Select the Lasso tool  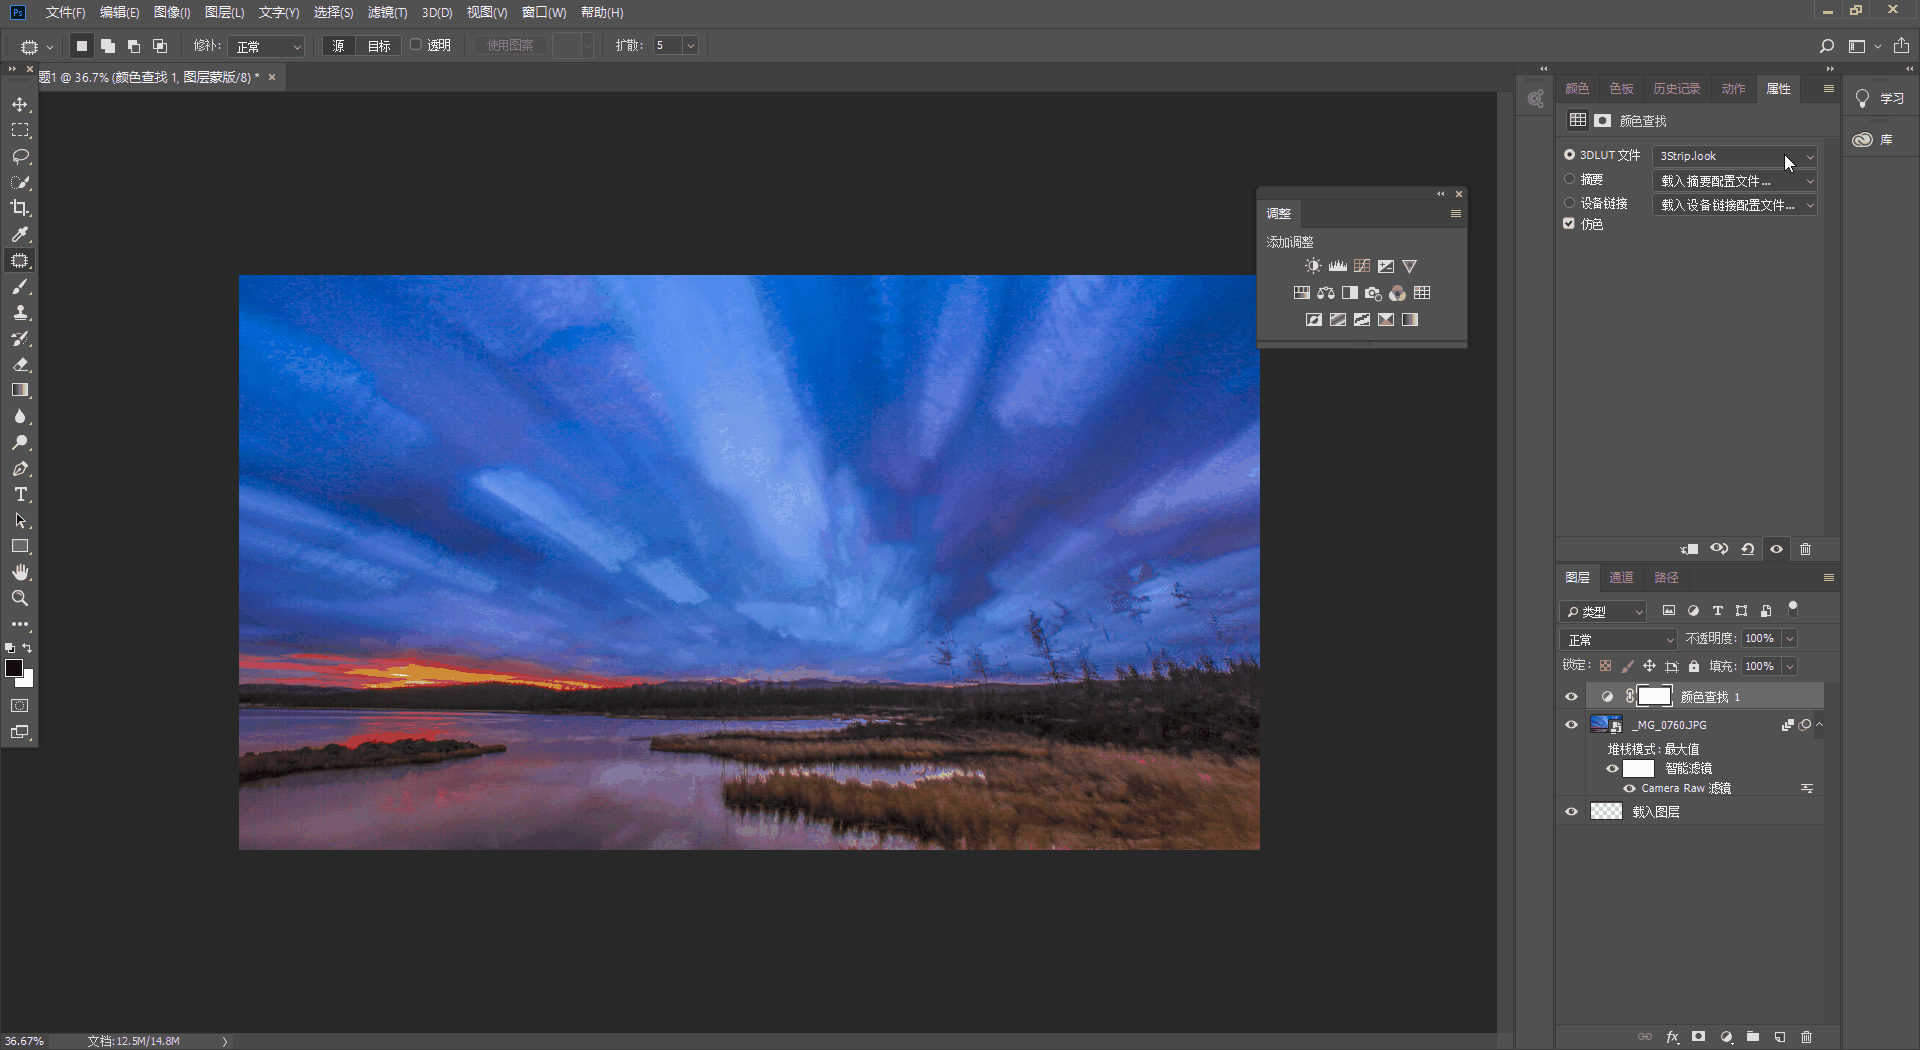pyautogui.click(x=20, y=156)
